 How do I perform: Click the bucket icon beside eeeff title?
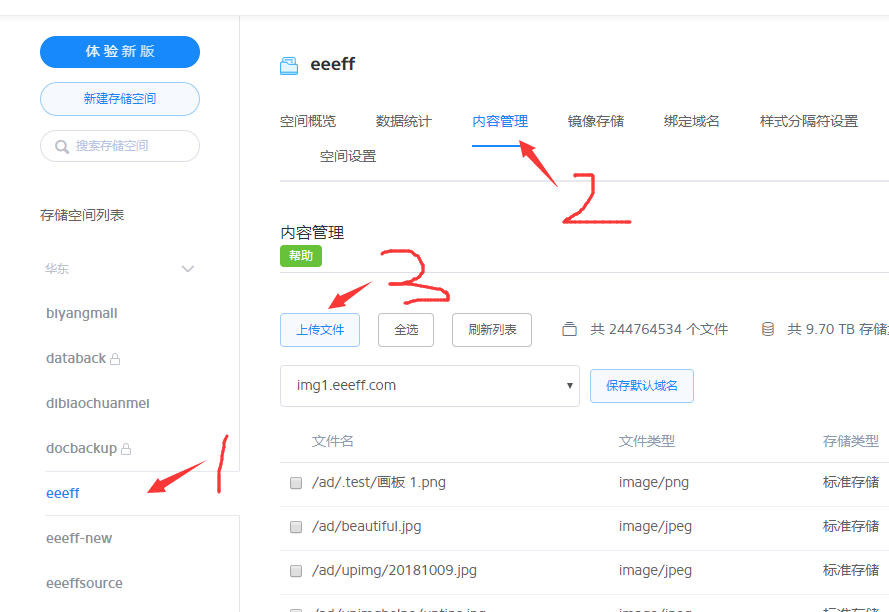289,63
